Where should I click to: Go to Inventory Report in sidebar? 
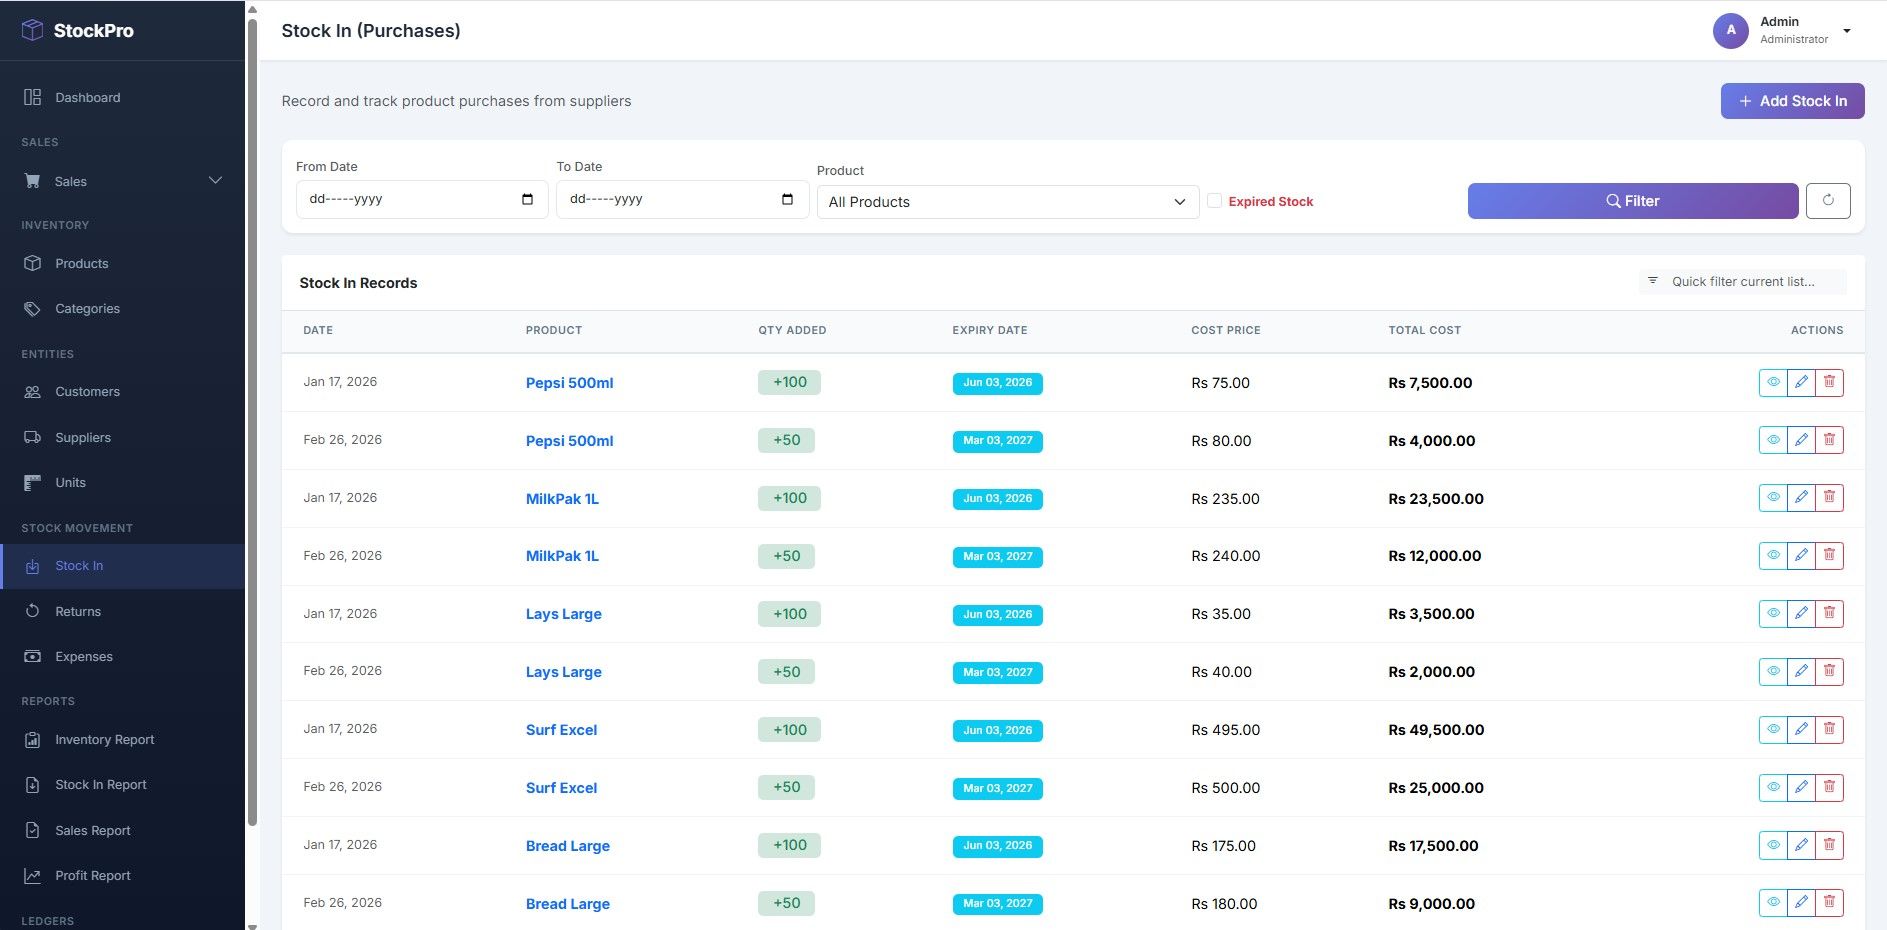pos(104,740)
